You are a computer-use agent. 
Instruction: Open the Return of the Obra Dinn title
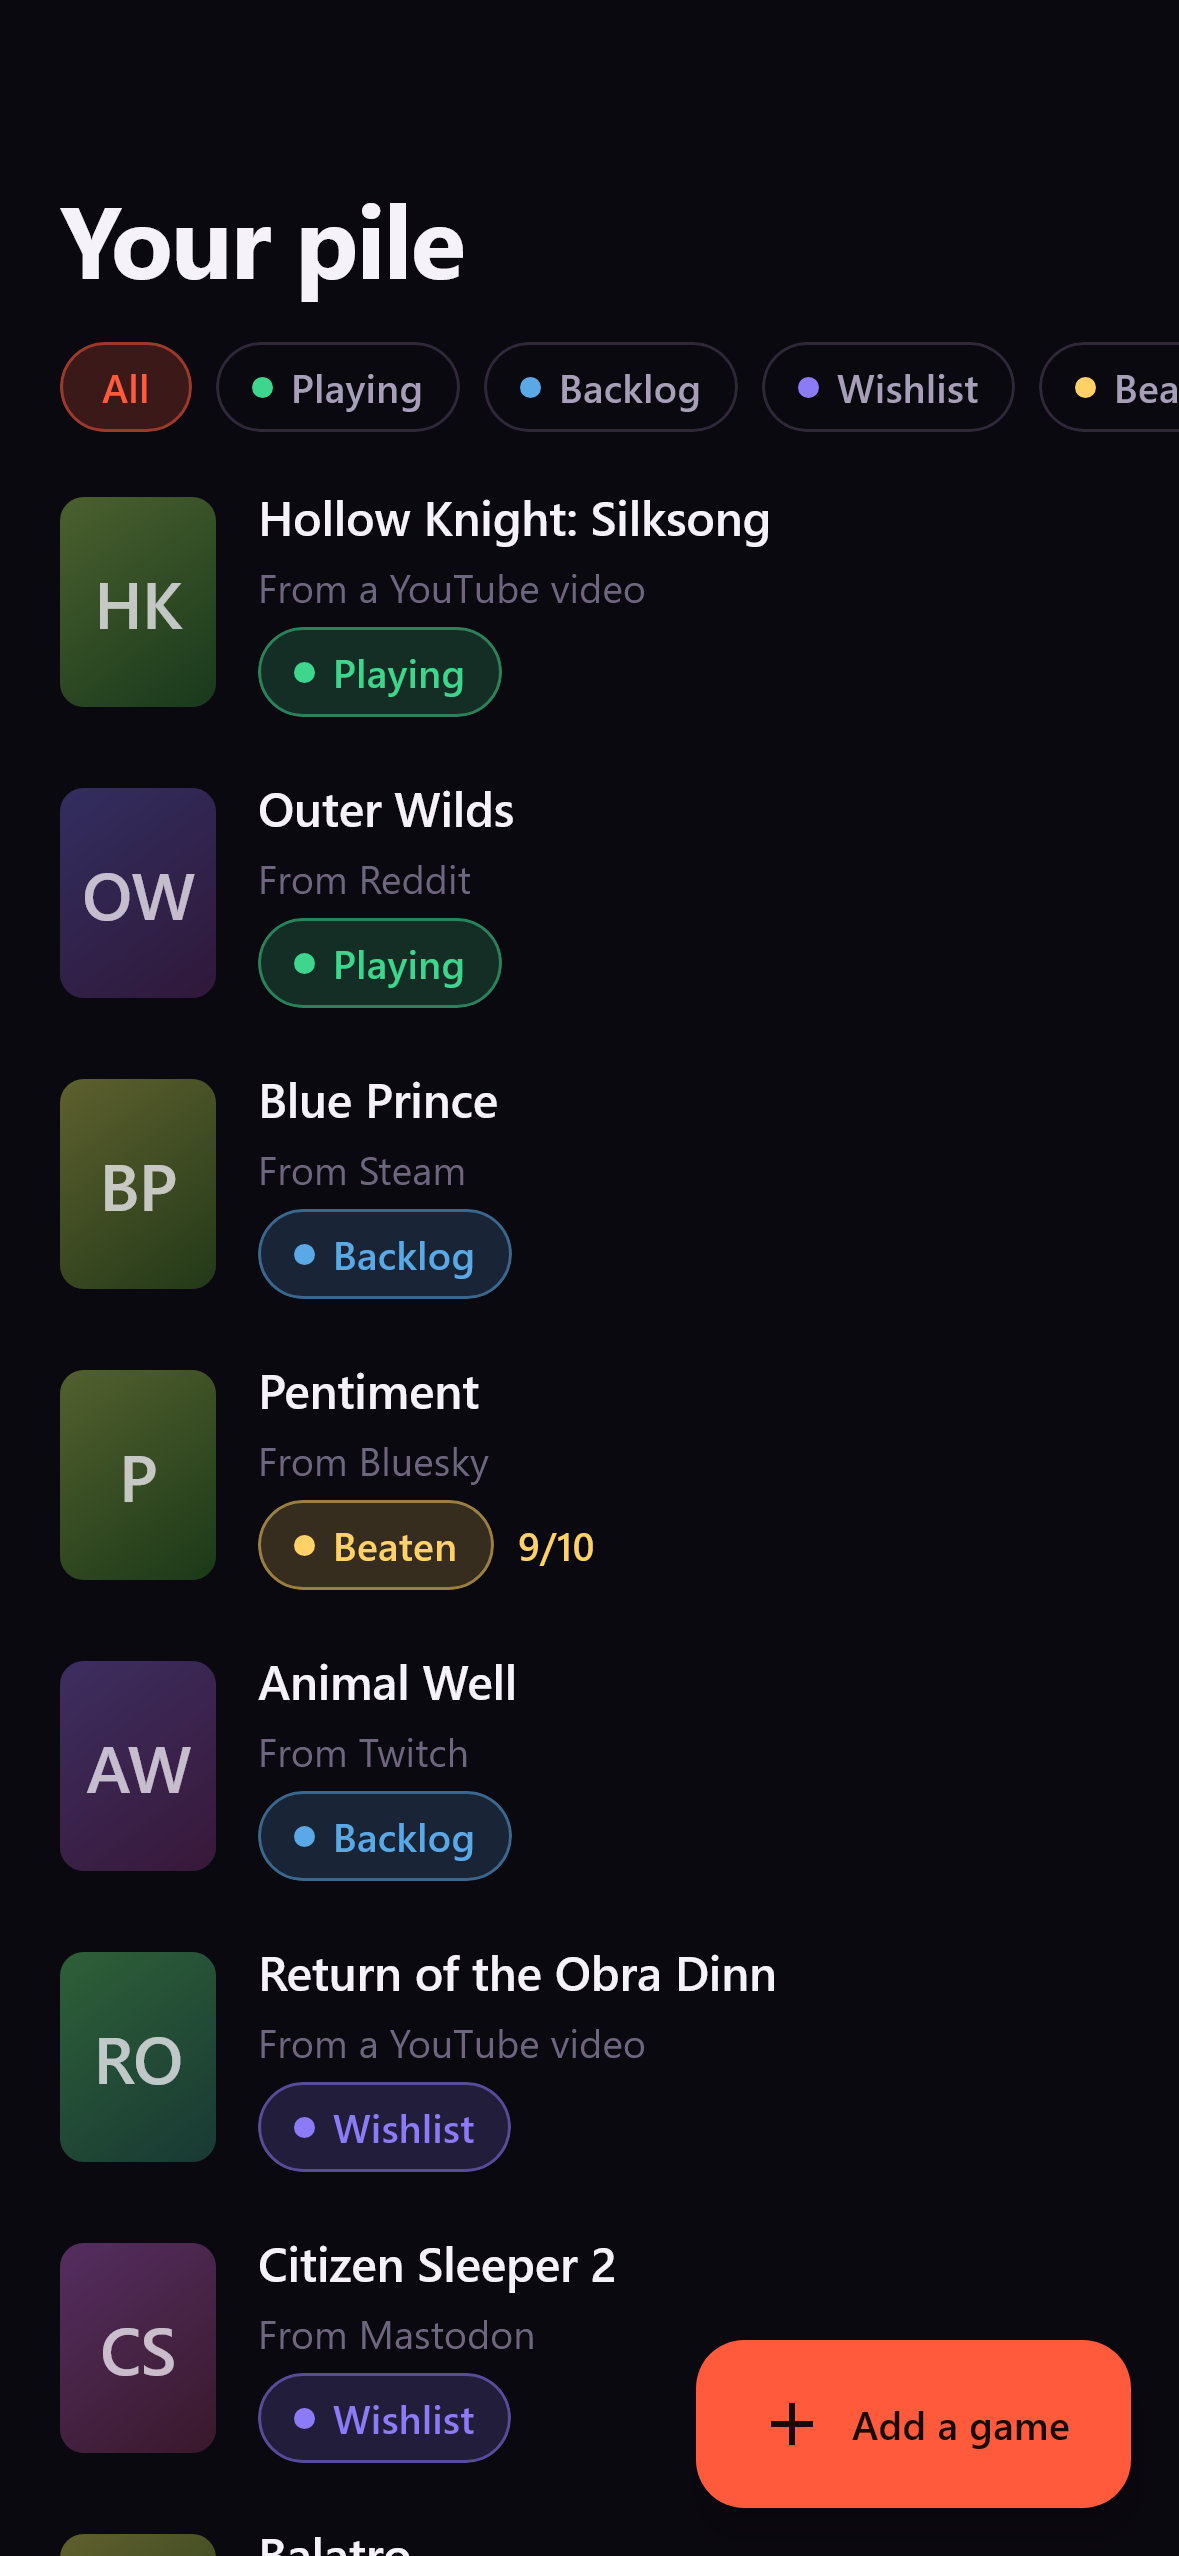pos(517,1975)
